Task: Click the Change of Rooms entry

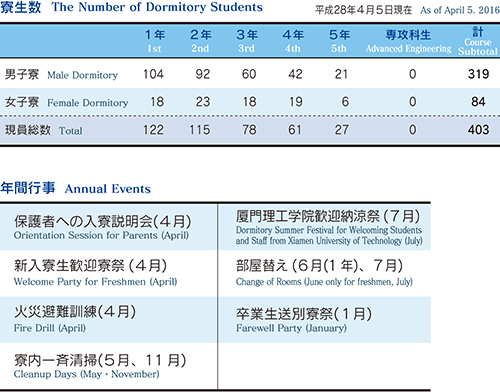Action: tap(324, 273)
